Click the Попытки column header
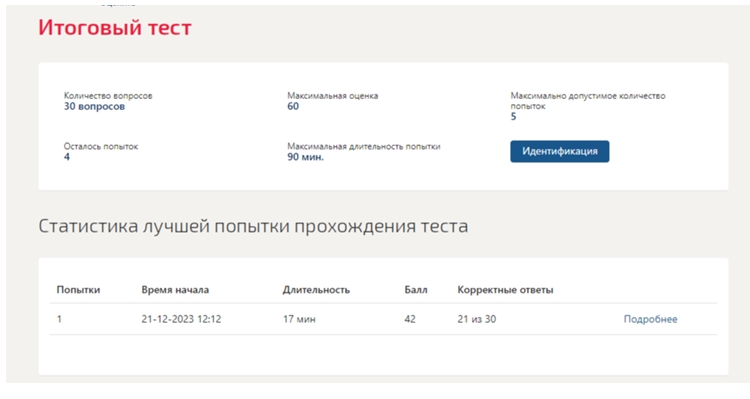 pyautogui.click(x=78, y=289)
